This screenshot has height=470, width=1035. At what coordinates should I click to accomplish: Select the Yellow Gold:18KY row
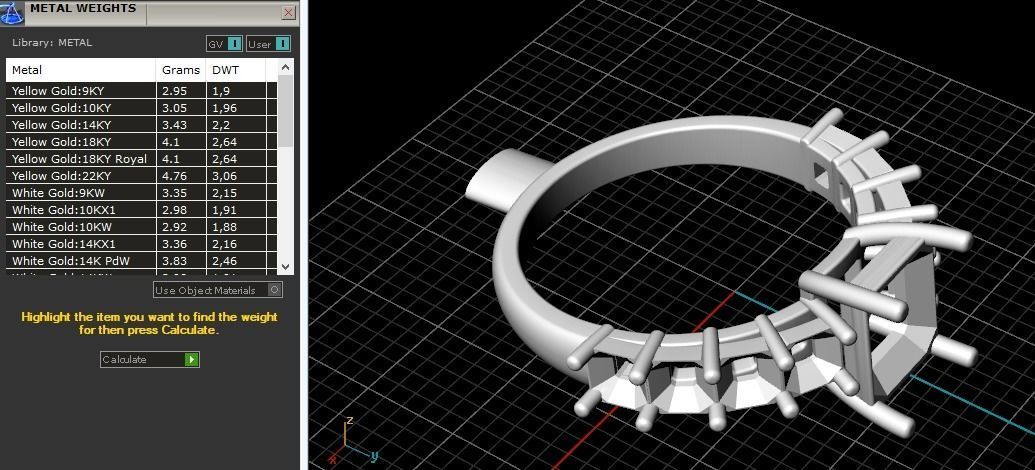point(141,142)
